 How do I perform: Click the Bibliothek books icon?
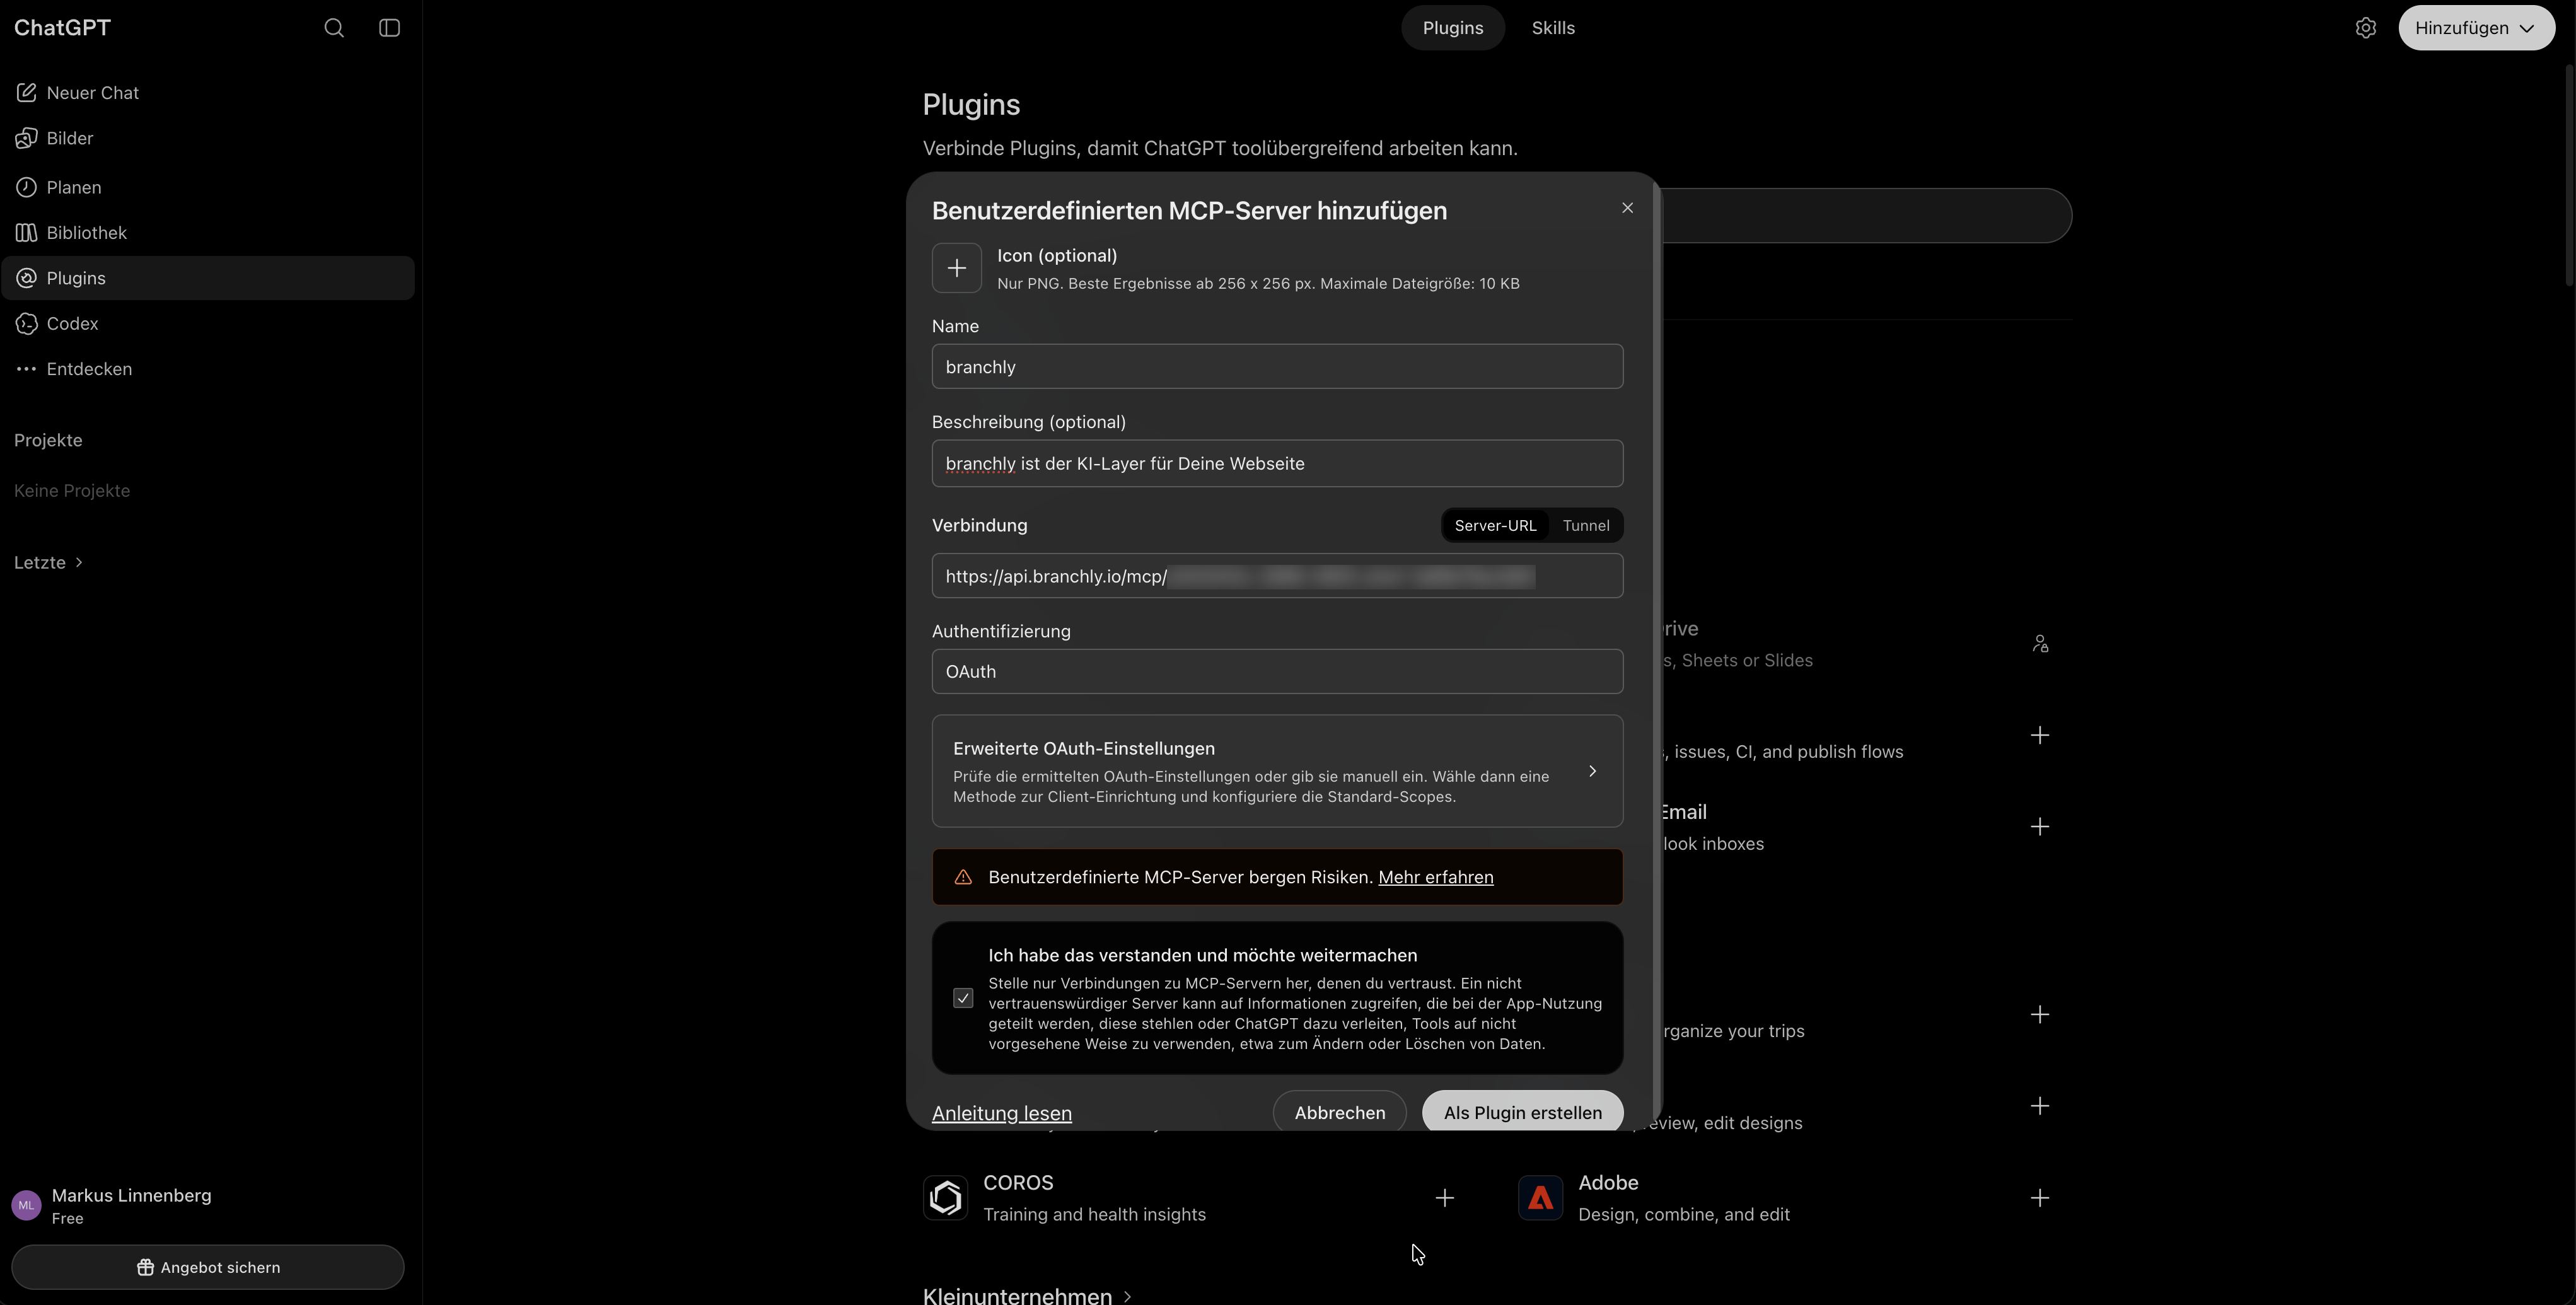(26, 232)
